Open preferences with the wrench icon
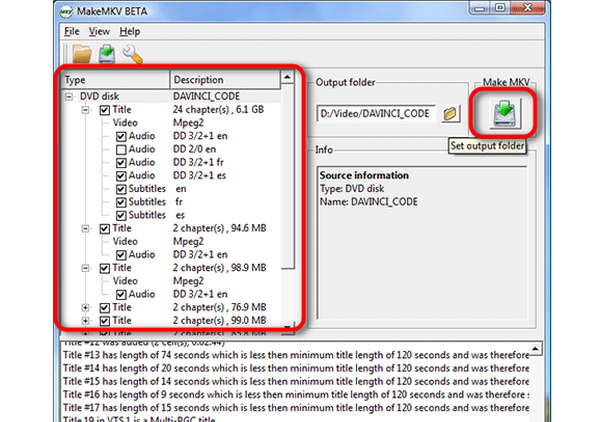This screenshot has height=422, width=600. point(132,54)
